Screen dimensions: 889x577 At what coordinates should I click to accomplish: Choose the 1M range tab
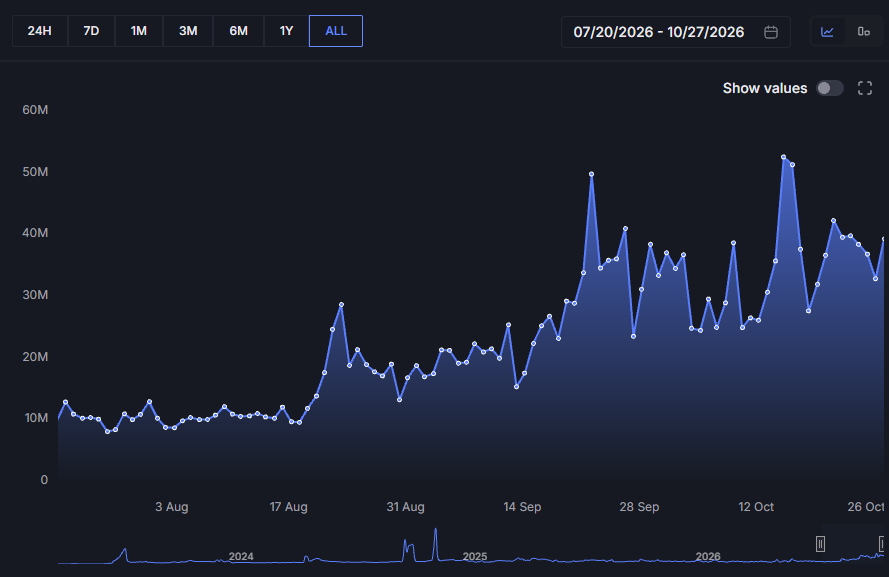139,31
